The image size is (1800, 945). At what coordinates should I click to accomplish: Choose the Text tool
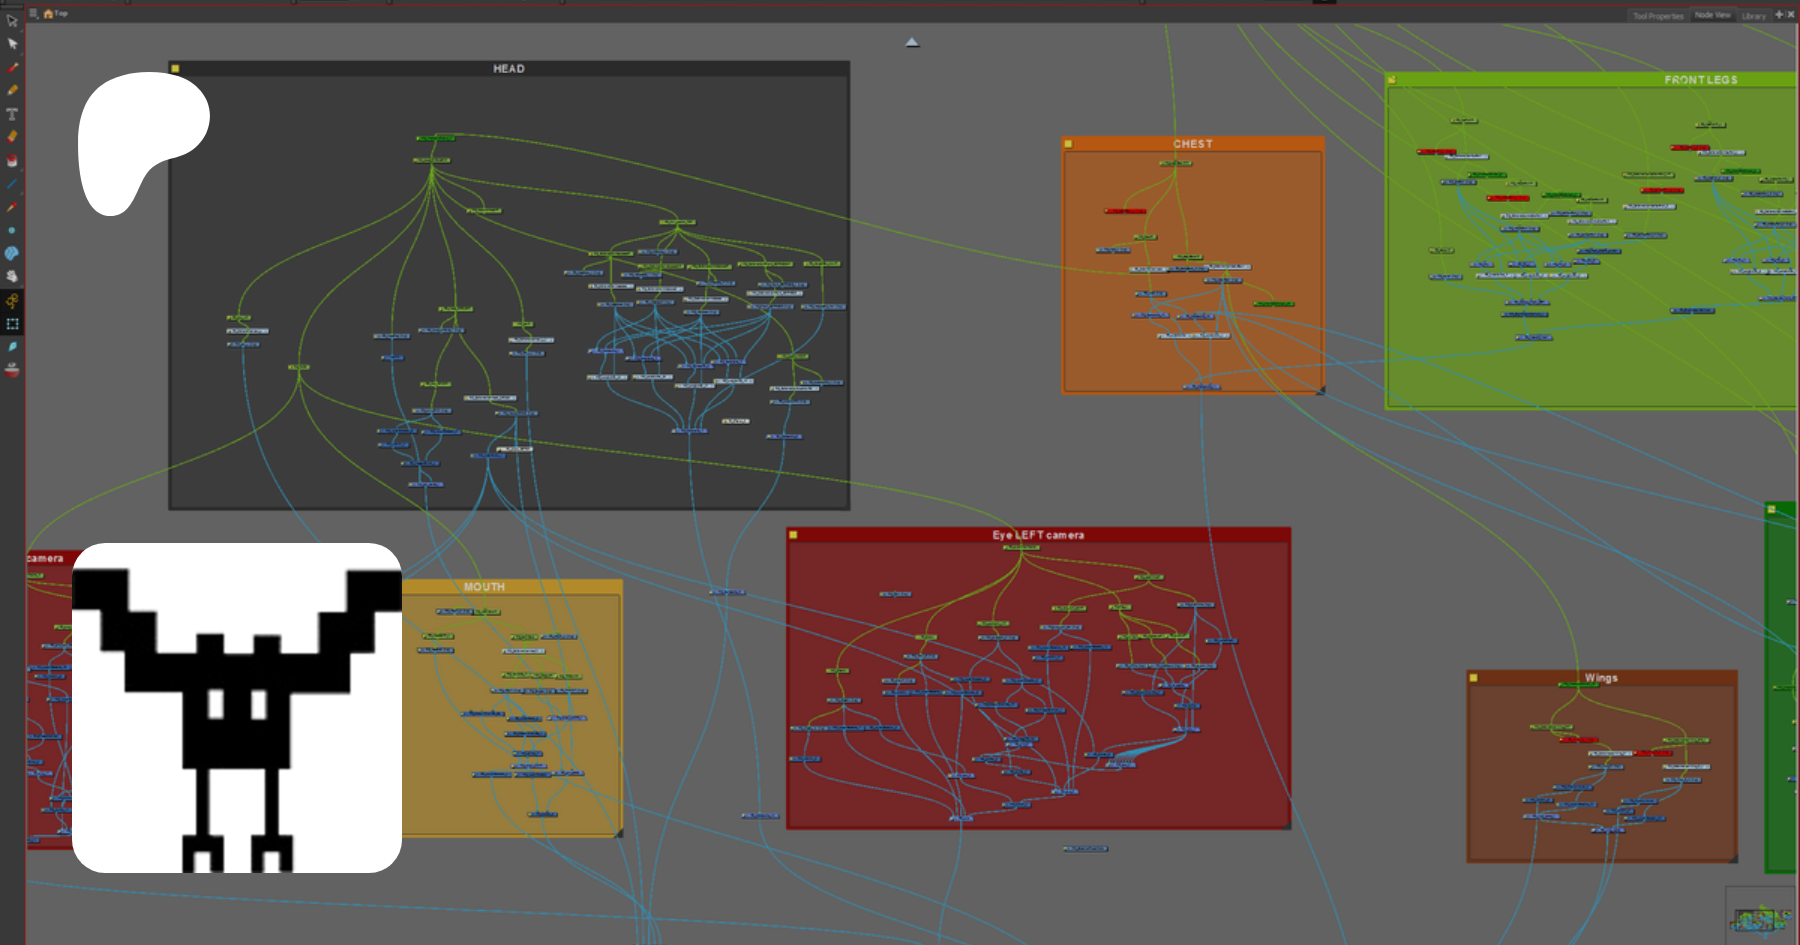coord(12,114)
